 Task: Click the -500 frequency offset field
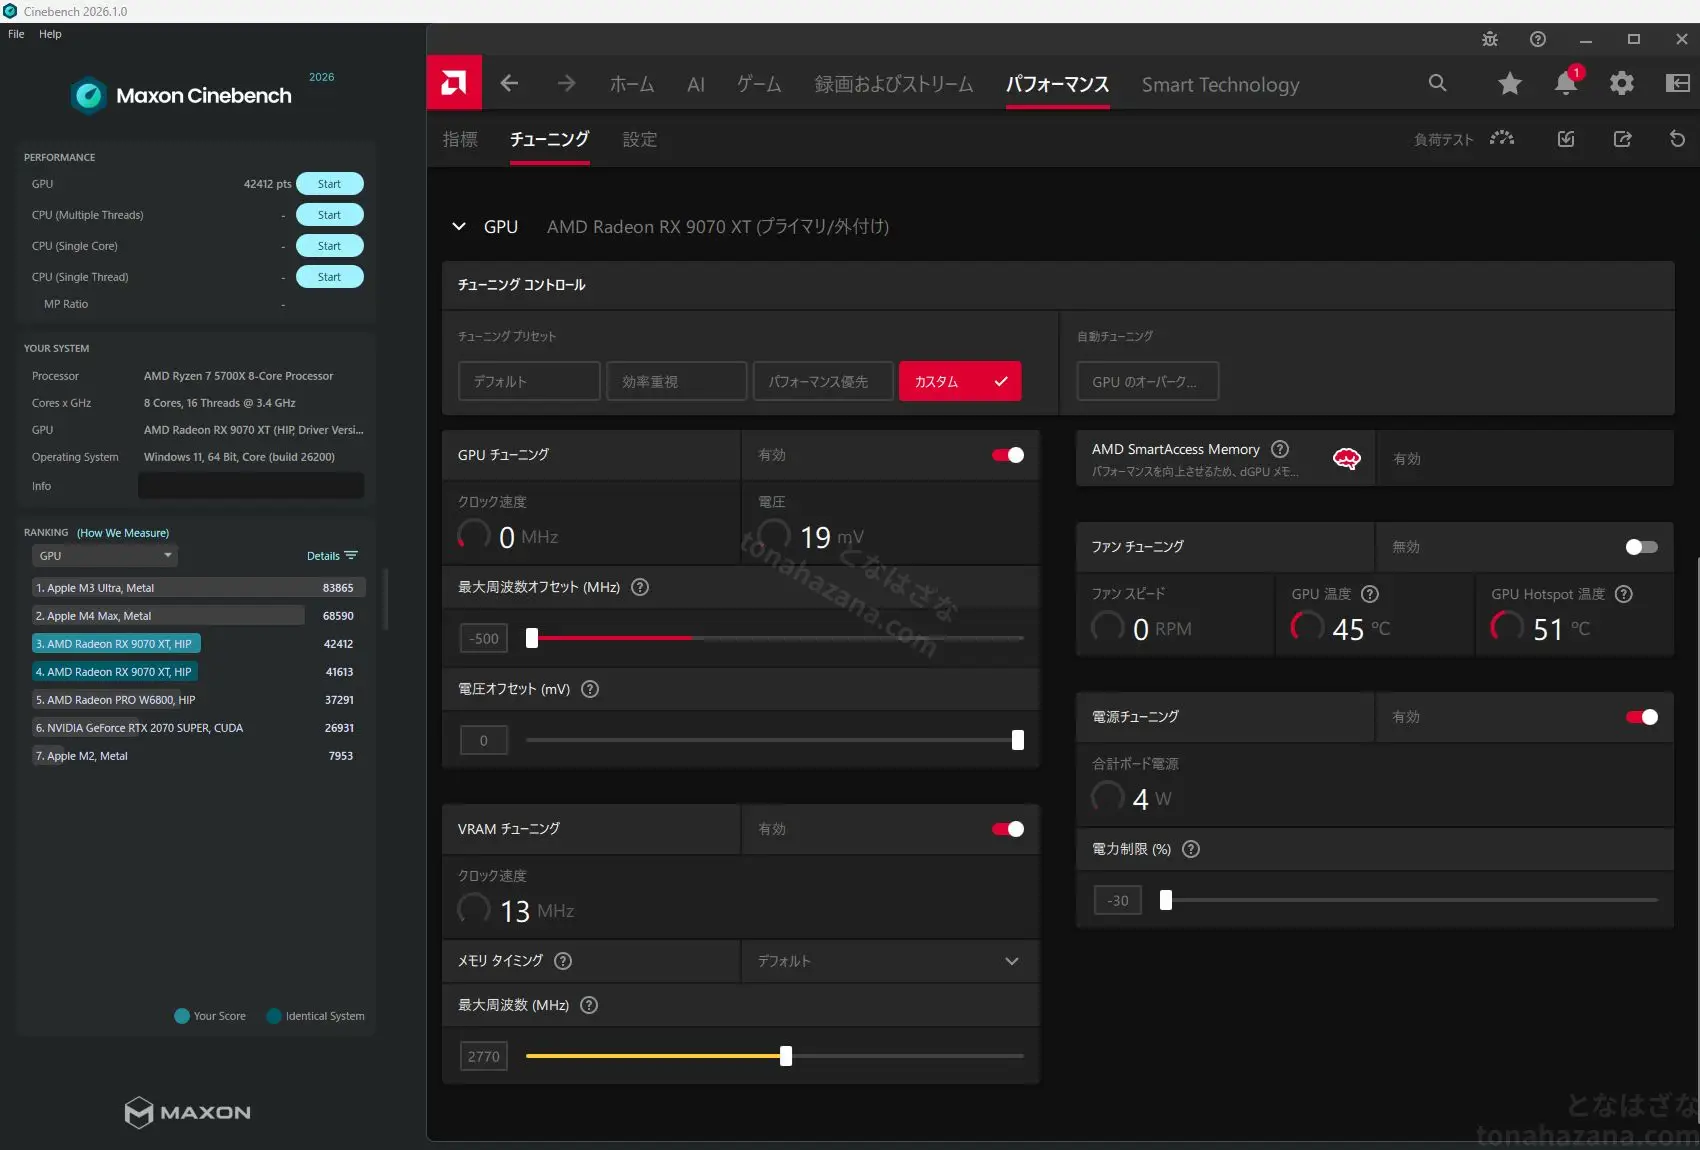(484, 638)
